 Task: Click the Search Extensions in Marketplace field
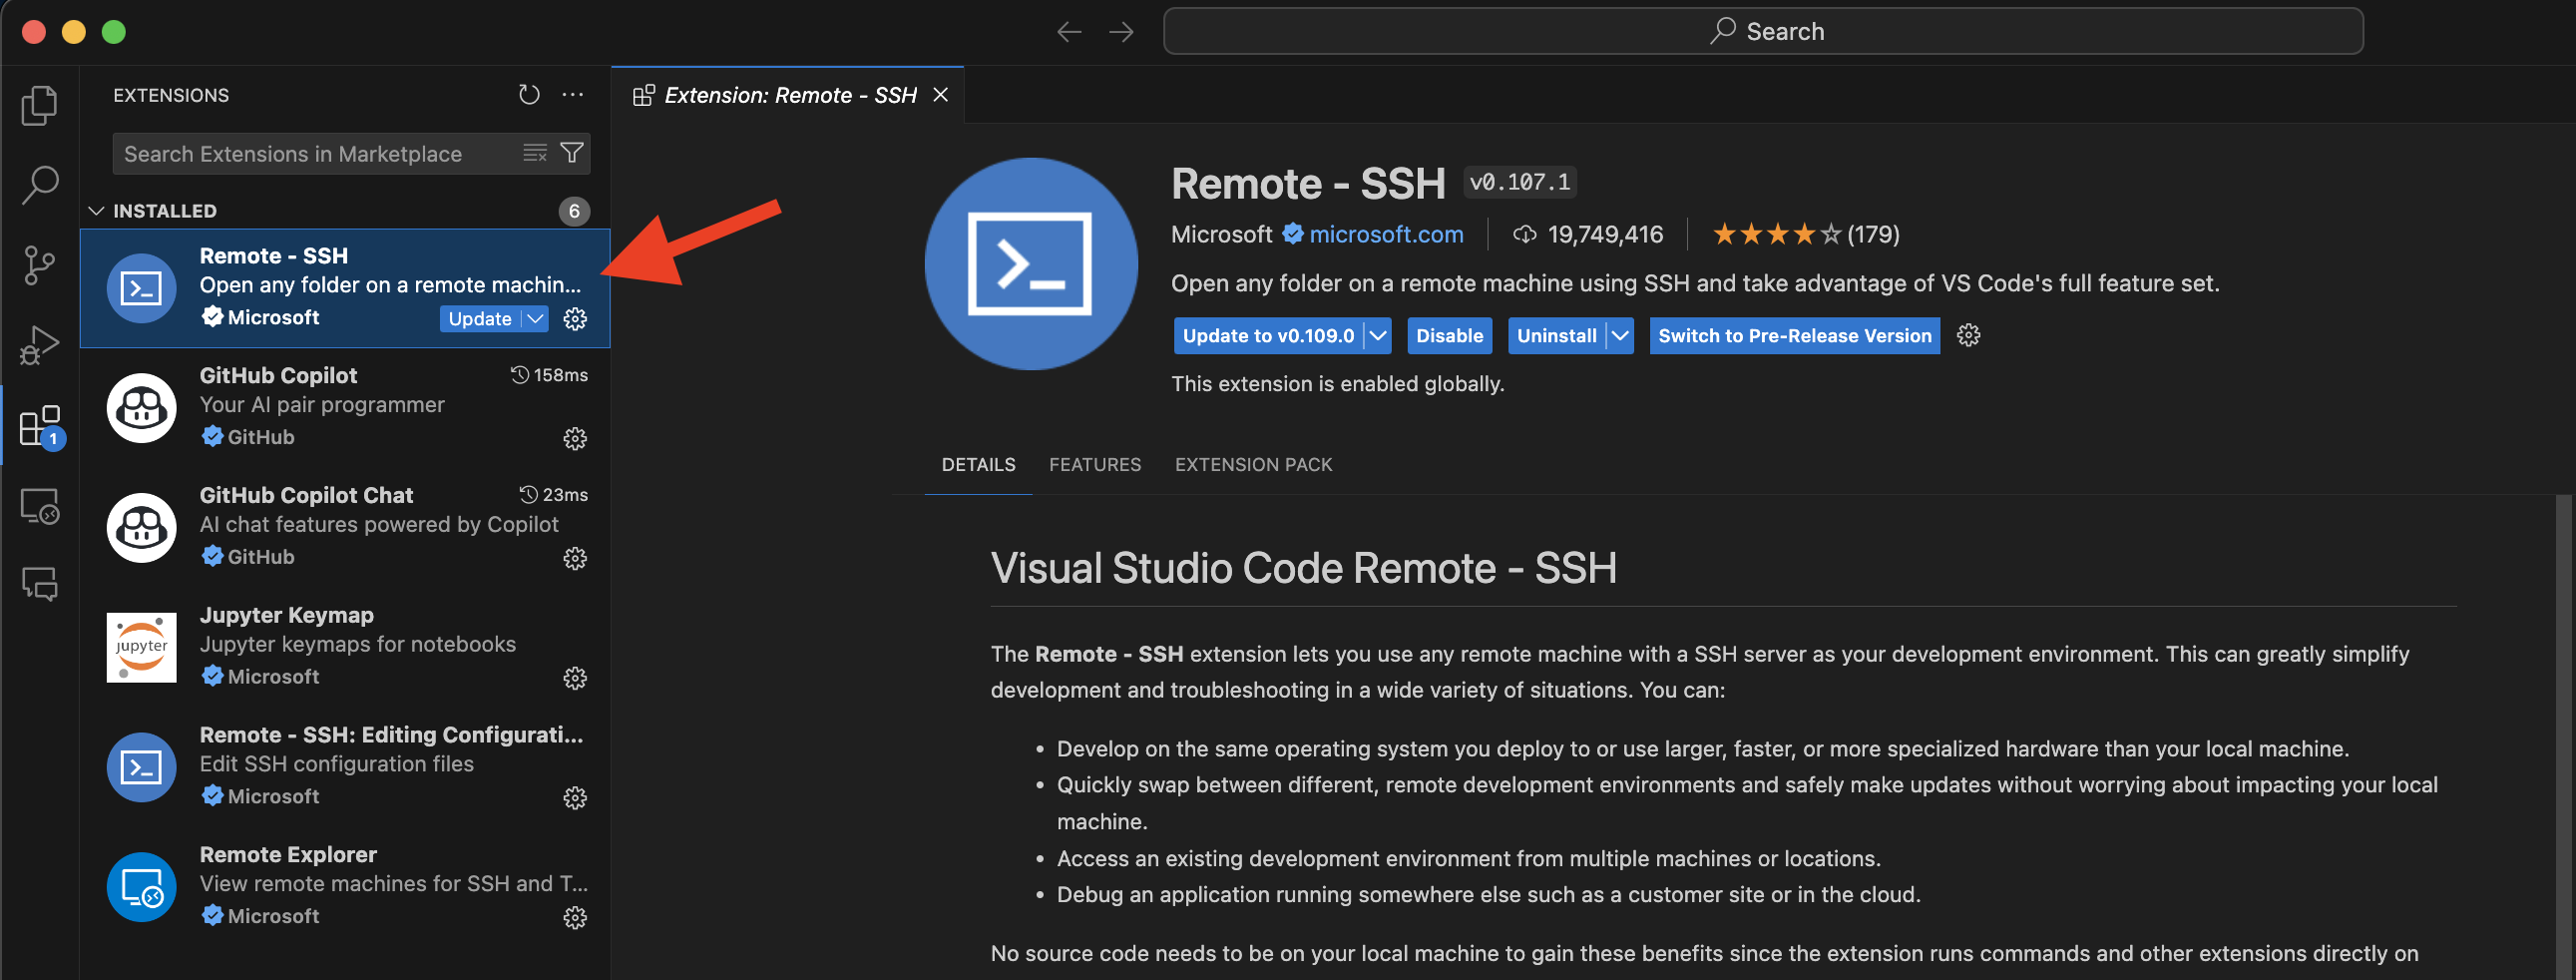click(x=300, y=153)
